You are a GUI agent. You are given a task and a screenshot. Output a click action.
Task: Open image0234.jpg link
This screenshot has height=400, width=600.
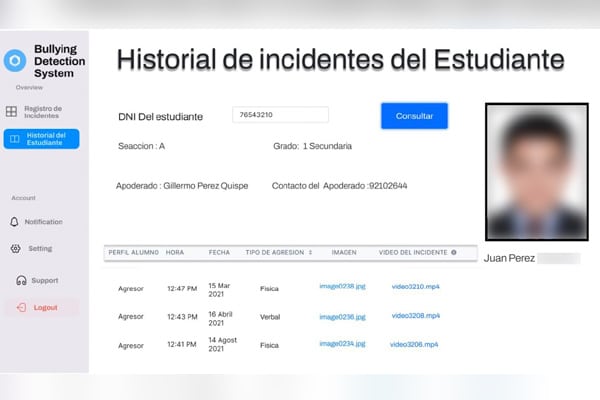coord(342,345)
